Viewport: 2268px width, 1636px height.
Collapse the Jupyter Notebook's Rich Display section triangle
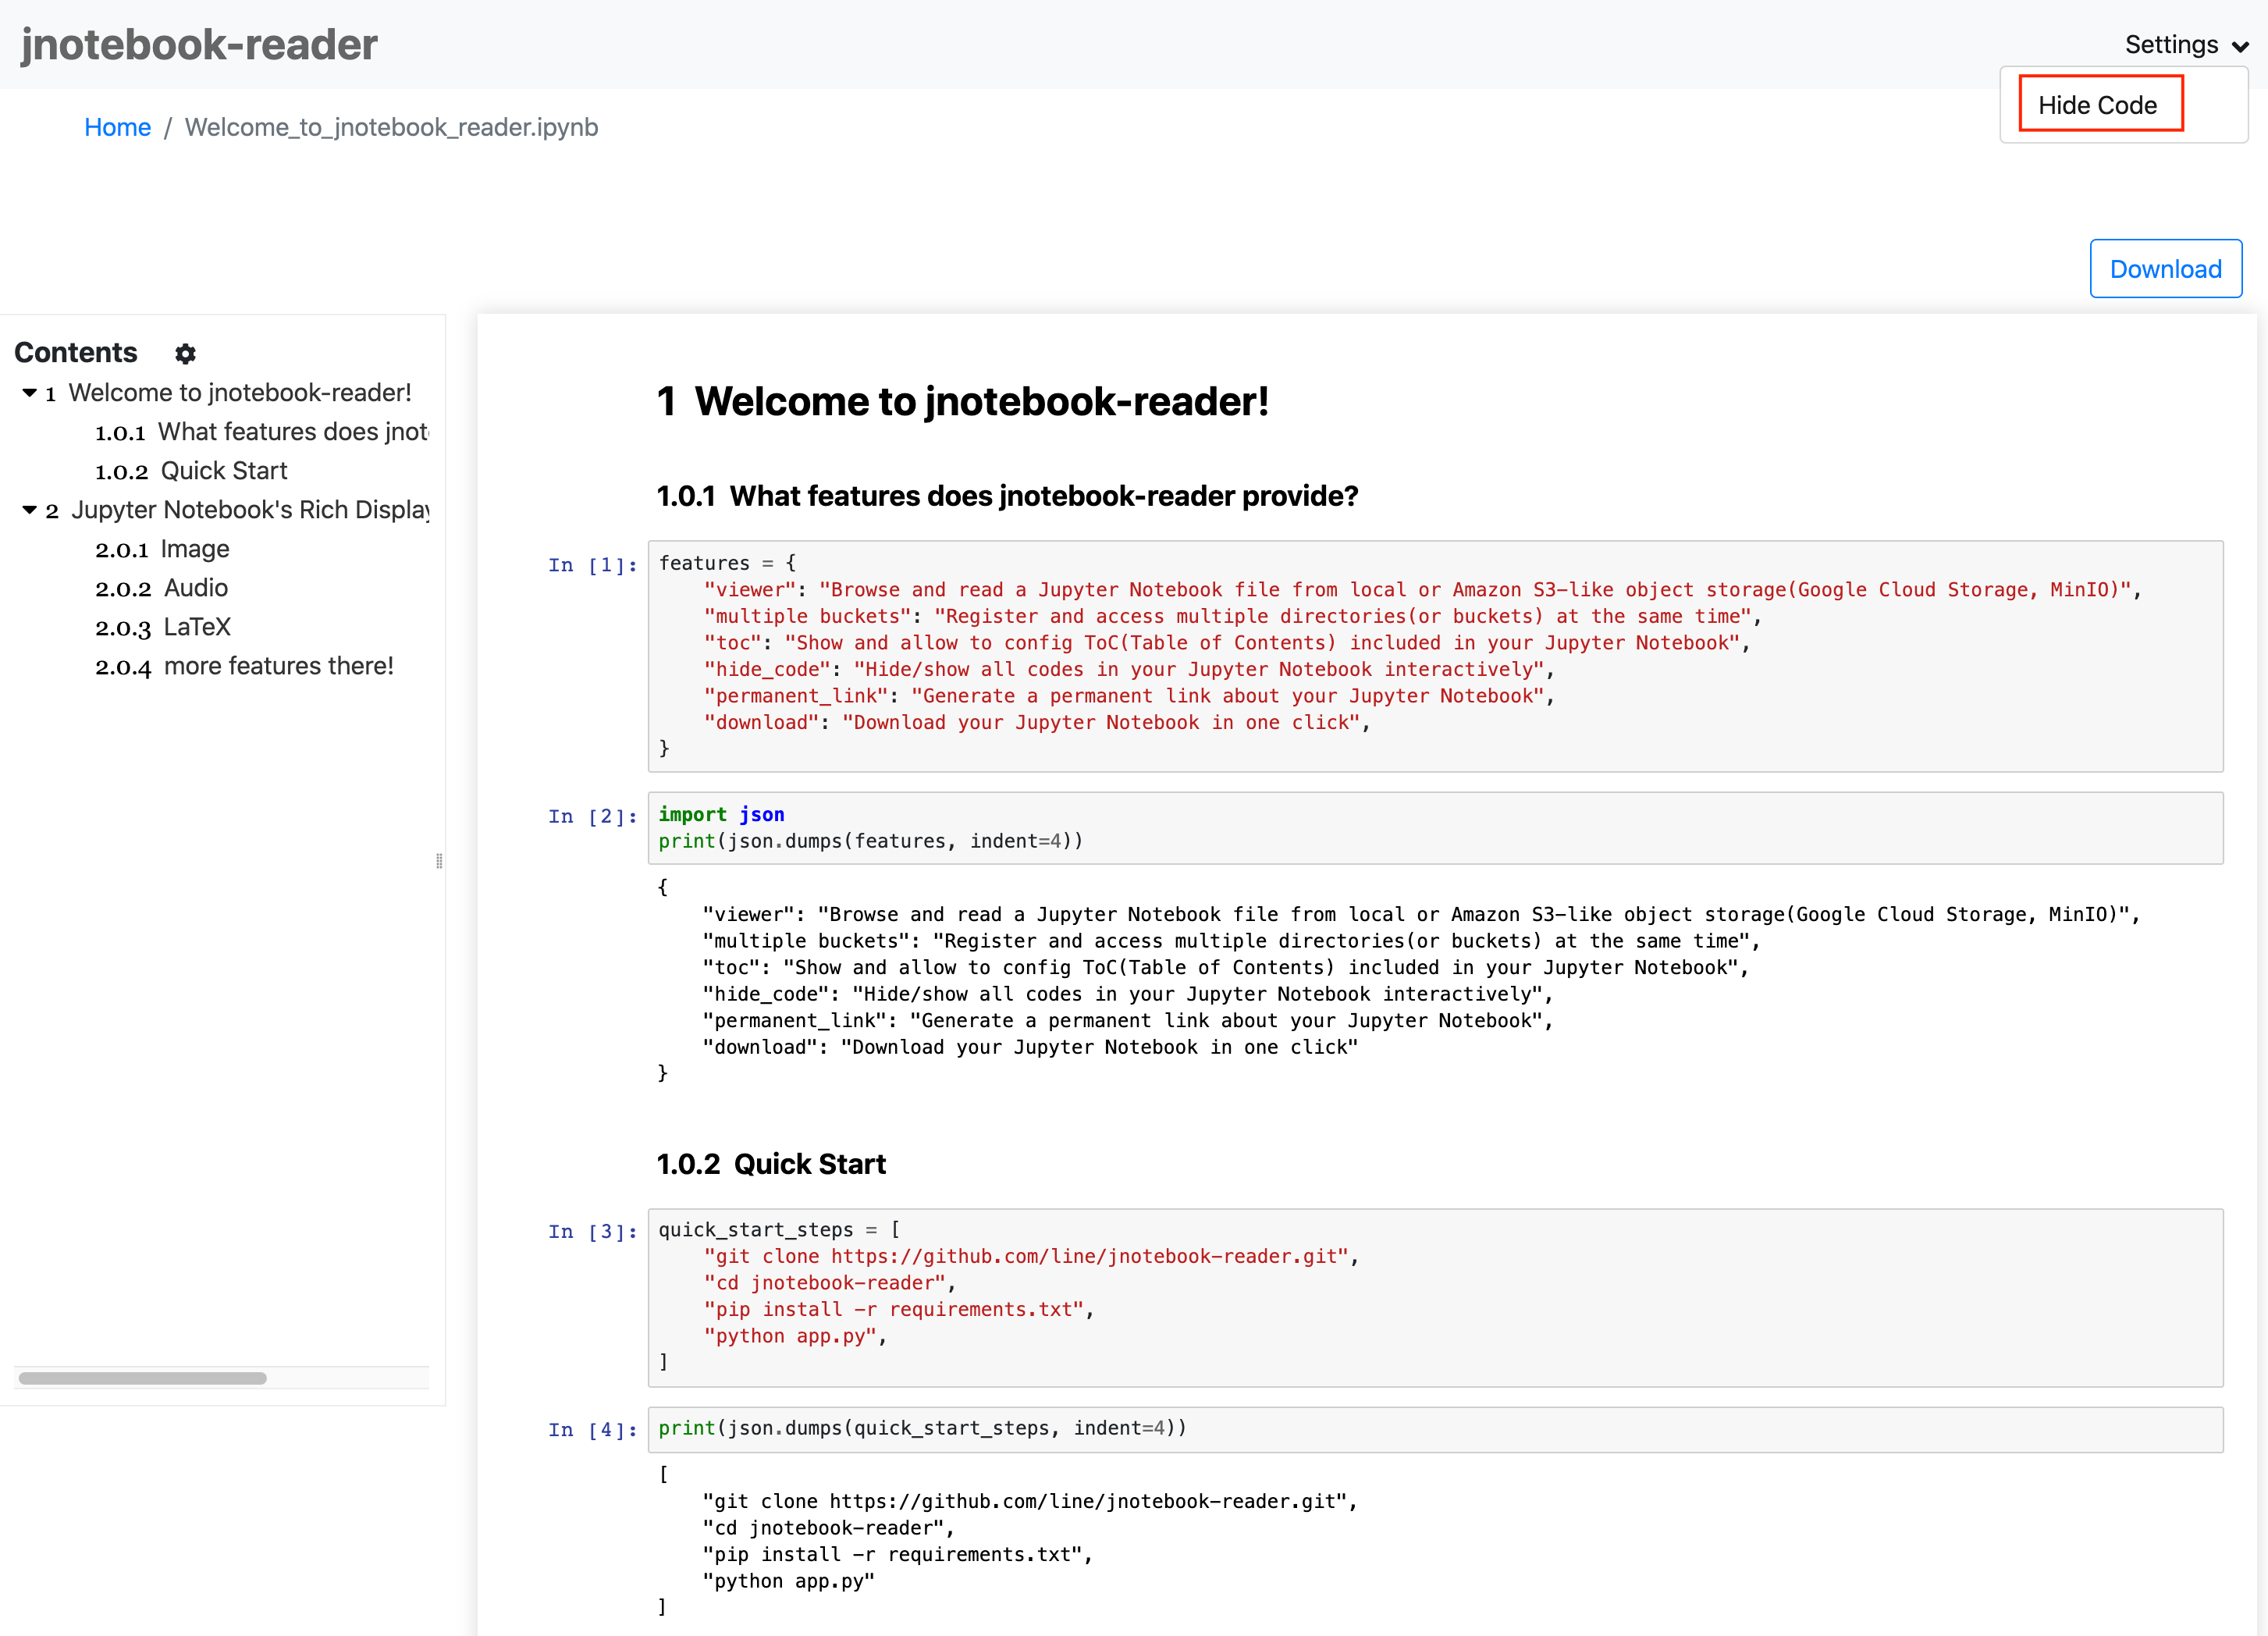tap(29, 510)
